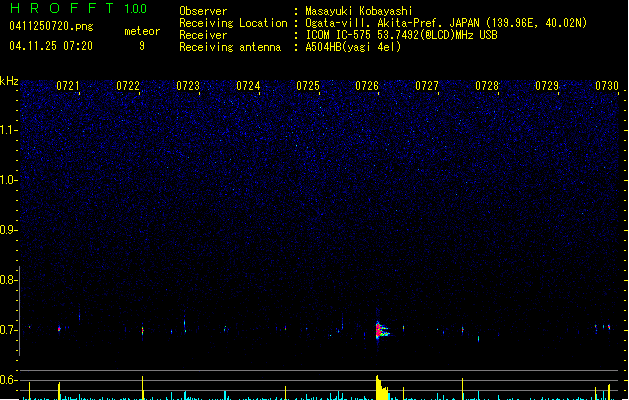Click the 0.9 kHz axis label
The height and width of the screenshot is (400, 629).
point(8,230)
